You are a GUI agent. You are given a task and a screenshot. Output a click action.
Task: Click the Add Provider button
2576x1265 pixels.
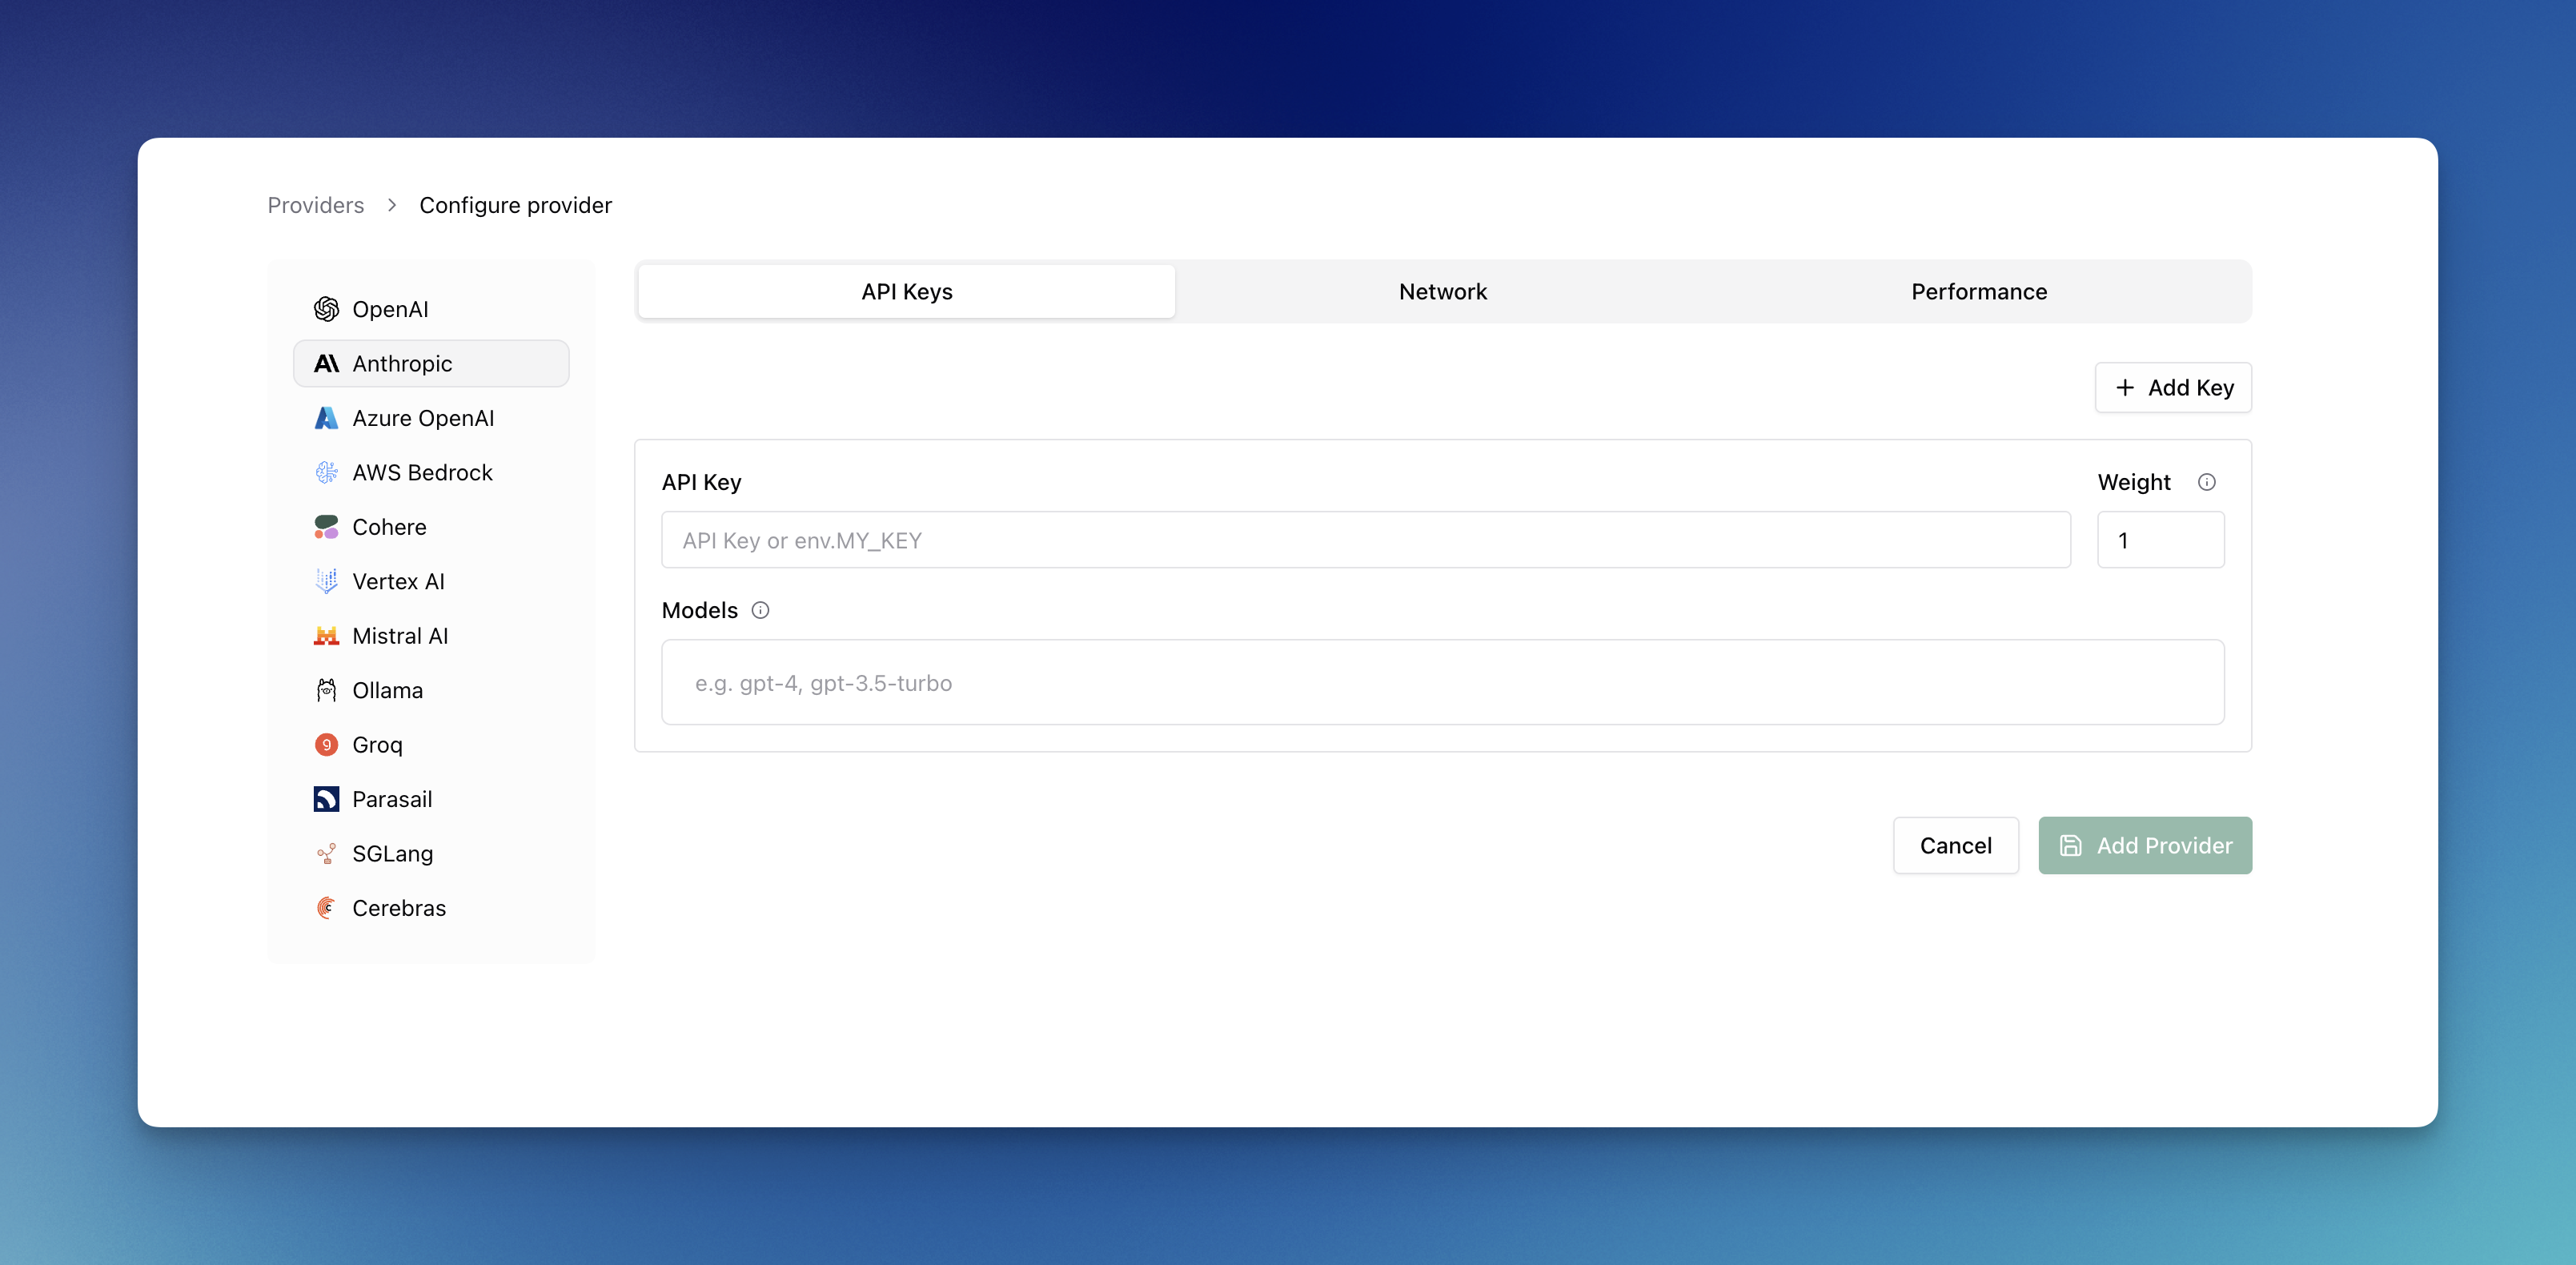pyautogui.click(x=2145, y=845)
